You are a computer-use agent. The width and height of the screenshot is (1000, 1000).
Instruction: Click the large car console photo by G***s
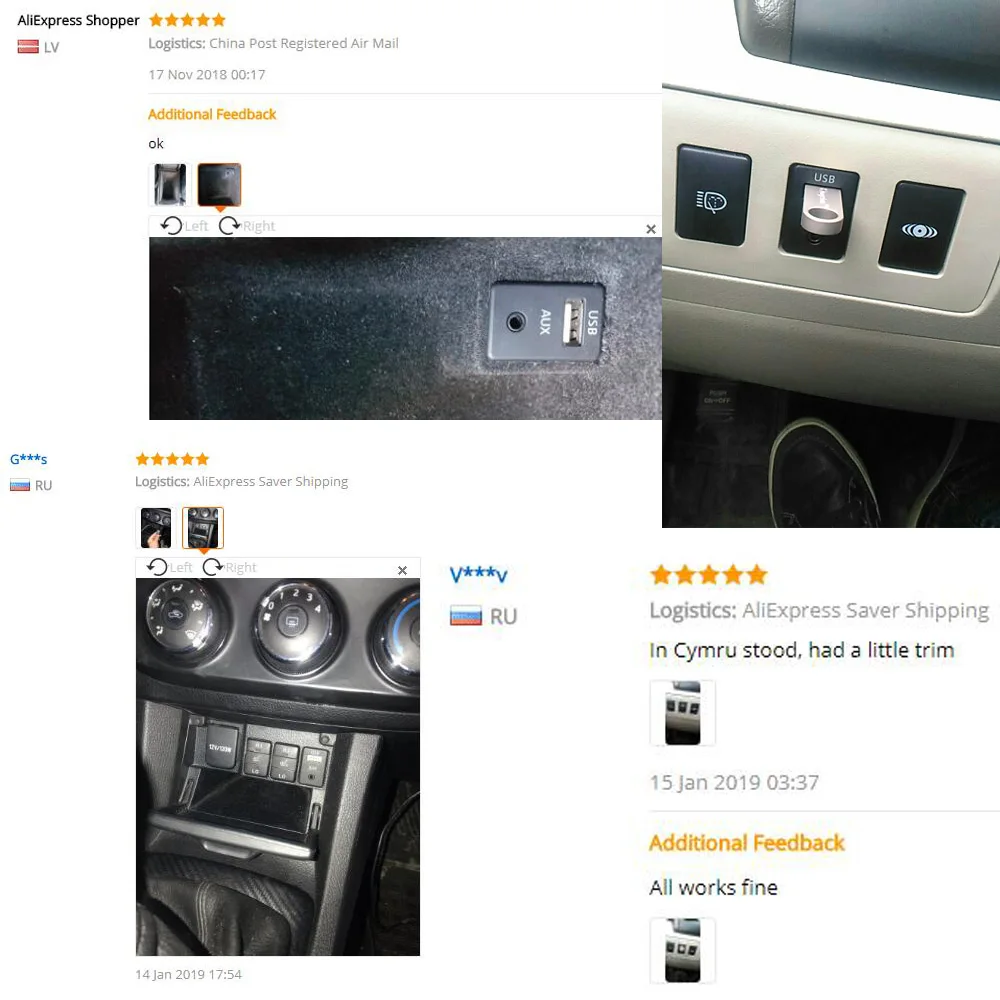pyautogui.click(x=278, y=767)
